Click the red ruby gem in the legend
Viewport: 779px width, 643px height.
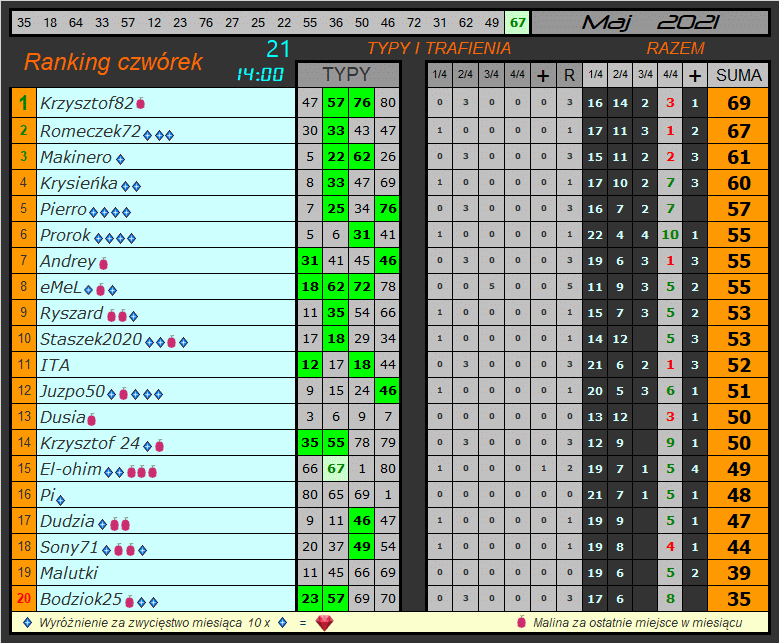pyautogui.click(x=324, y=623)
